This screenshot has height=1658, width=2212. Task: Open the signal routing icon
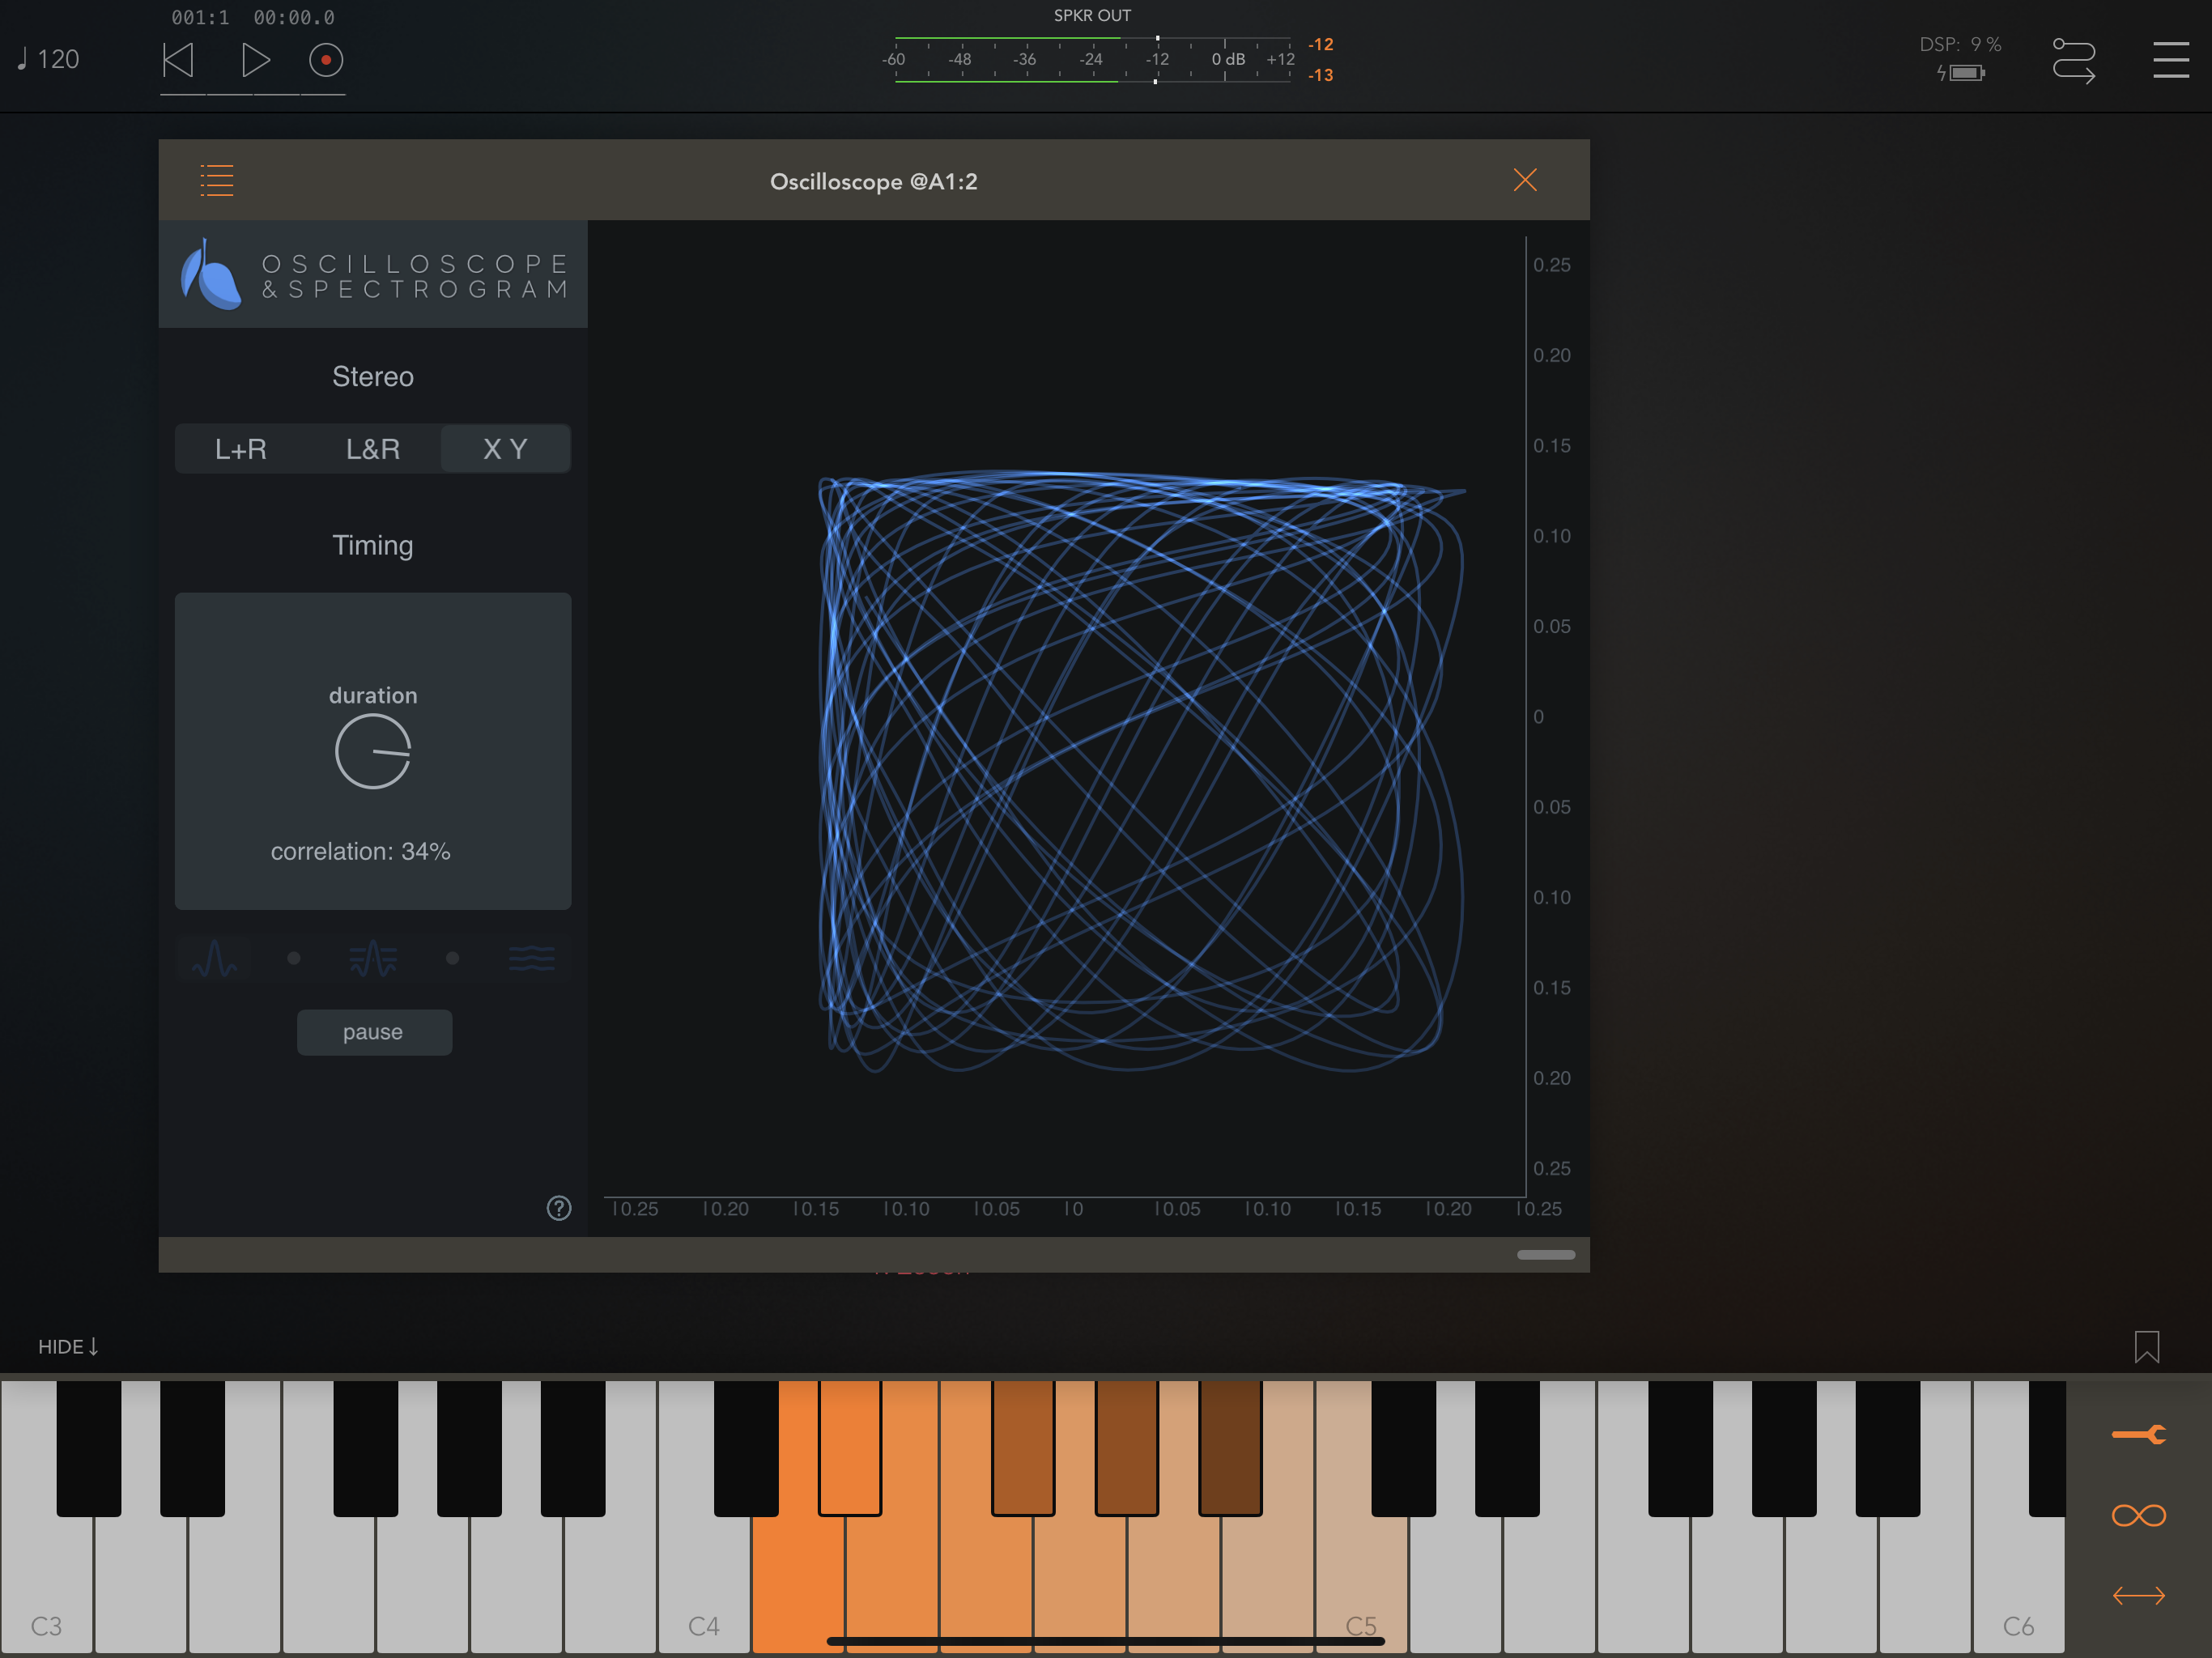(x=2073, y=60)
